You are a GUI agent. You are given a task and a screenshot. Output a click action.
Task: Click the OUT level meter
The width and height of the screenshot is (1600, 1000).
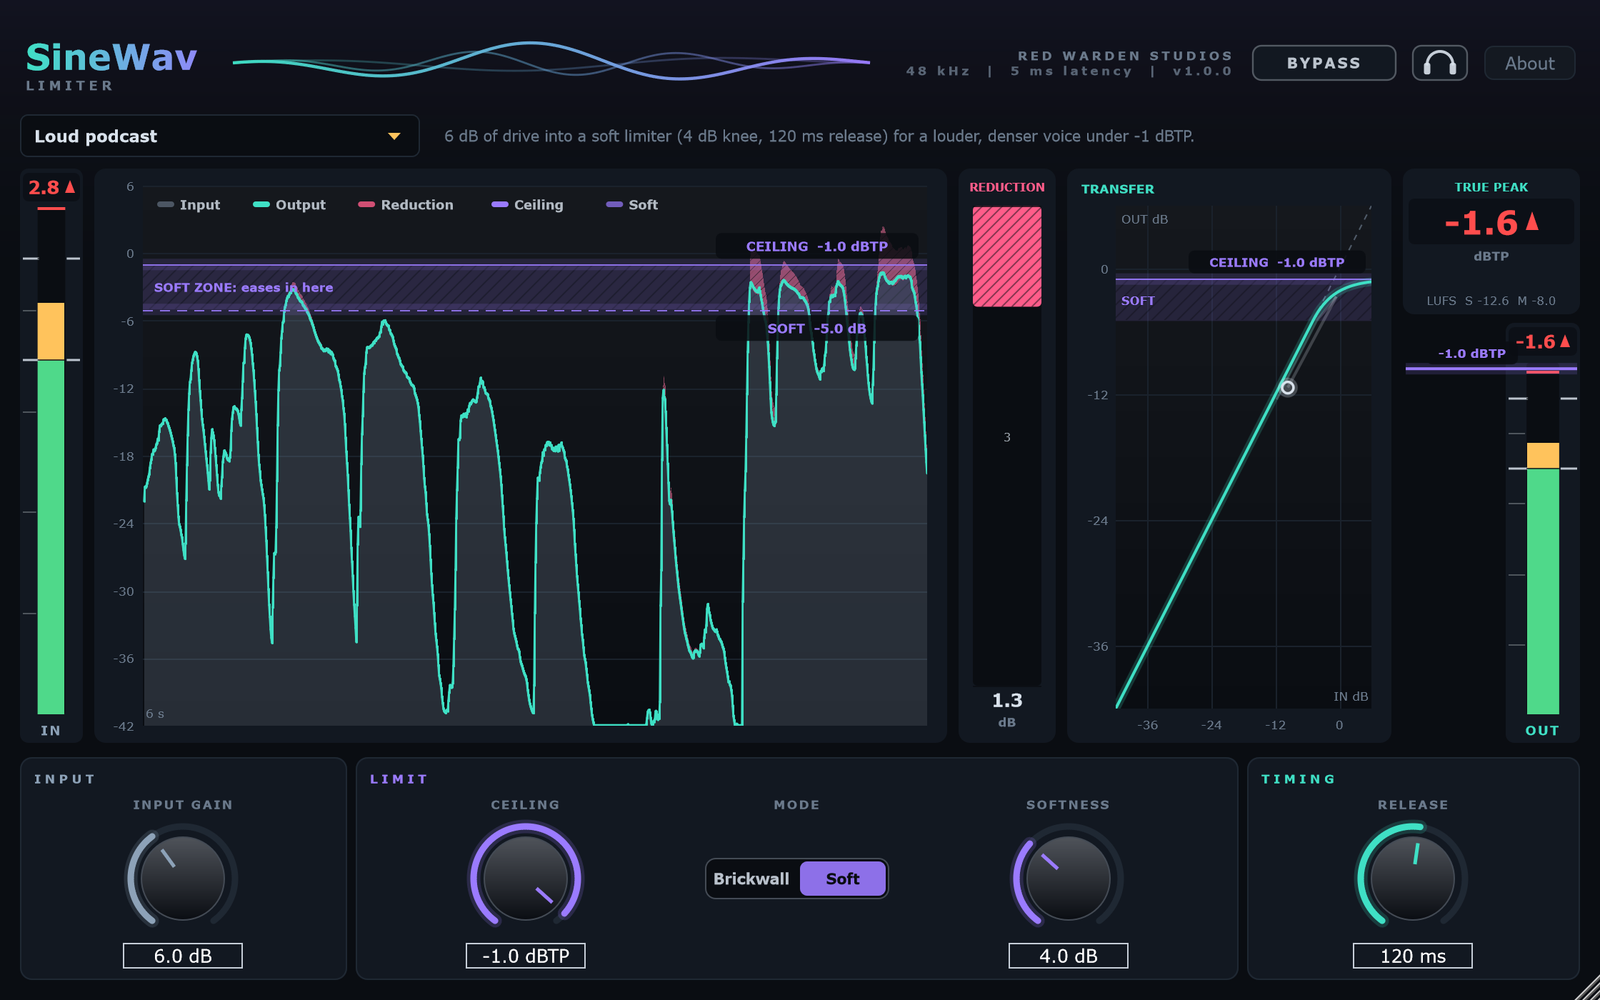[x=1542, y=541]
